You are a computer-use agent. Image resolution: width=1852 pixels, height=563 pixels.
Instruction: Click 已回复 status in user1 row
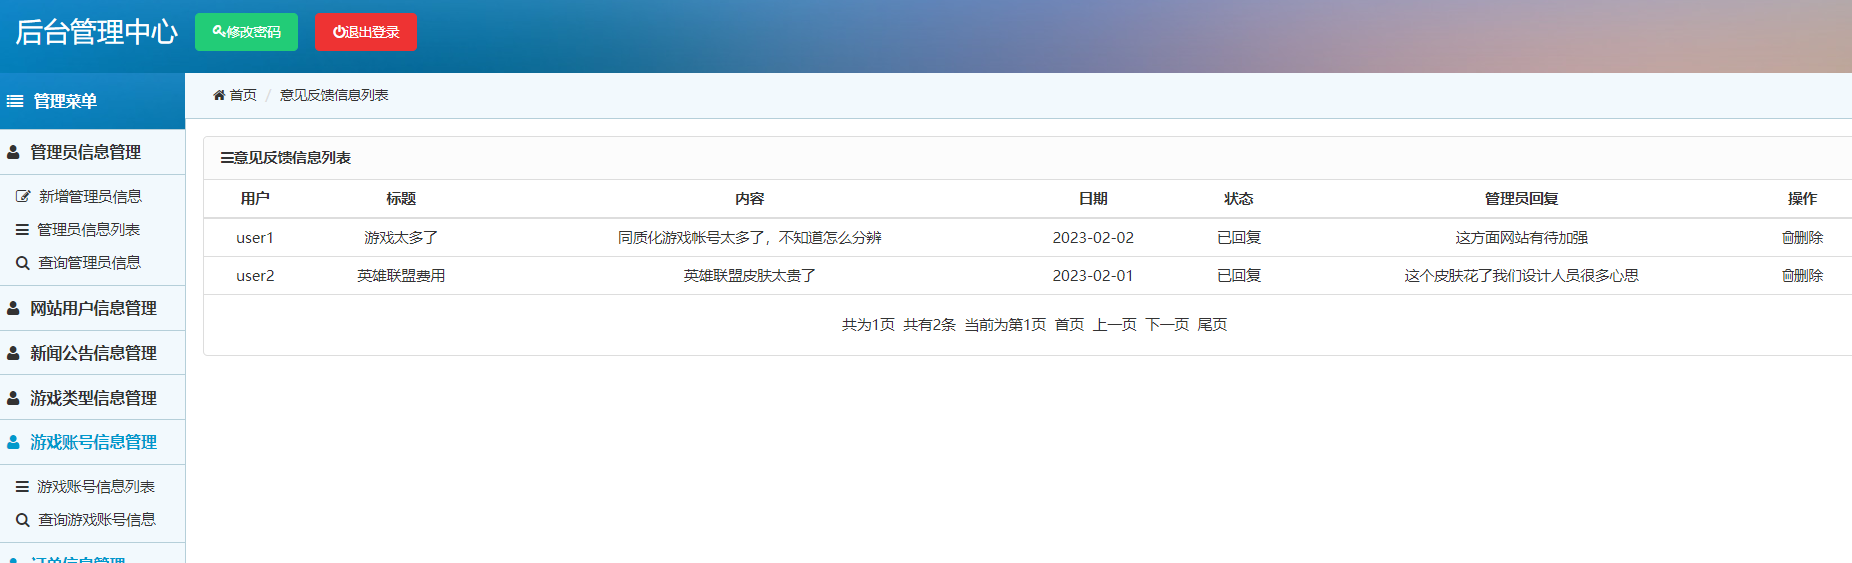click(1239, 238)
